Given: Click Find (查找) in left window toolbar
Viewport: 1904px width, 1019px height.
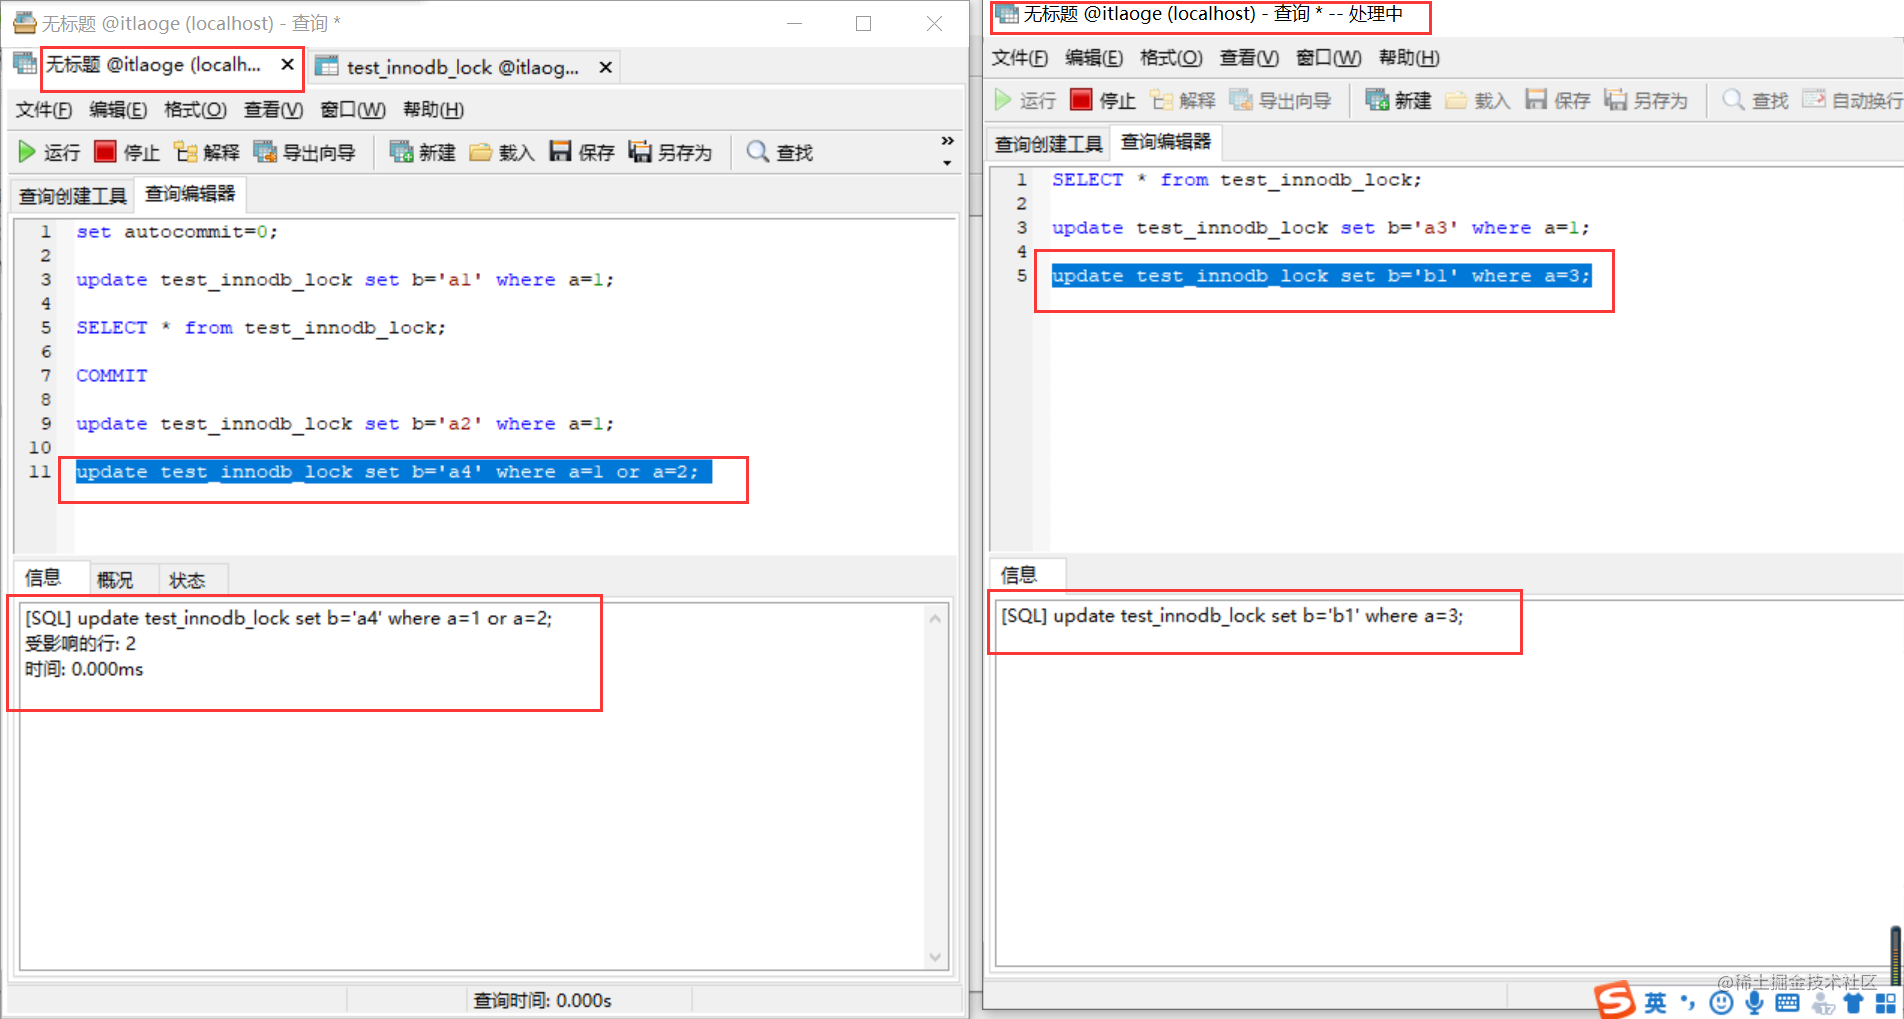Looking at the screenshot, I should (x=780, y=152).
